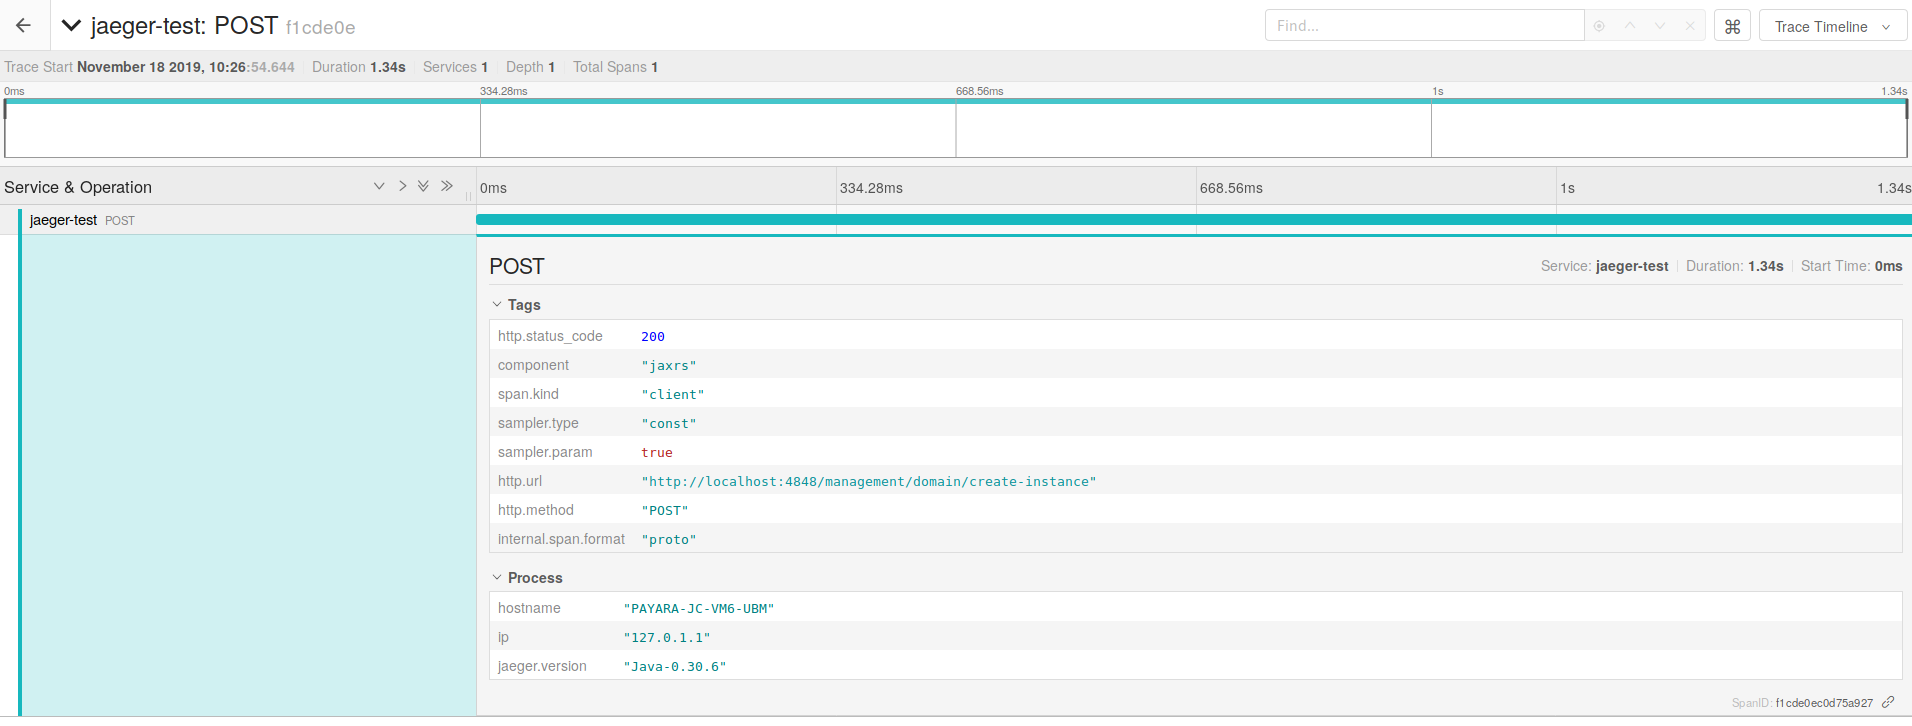The width and height of the screenshot is (1912, 726).
Task: Click the http.url tag value
Action: (x=868, y=482)
